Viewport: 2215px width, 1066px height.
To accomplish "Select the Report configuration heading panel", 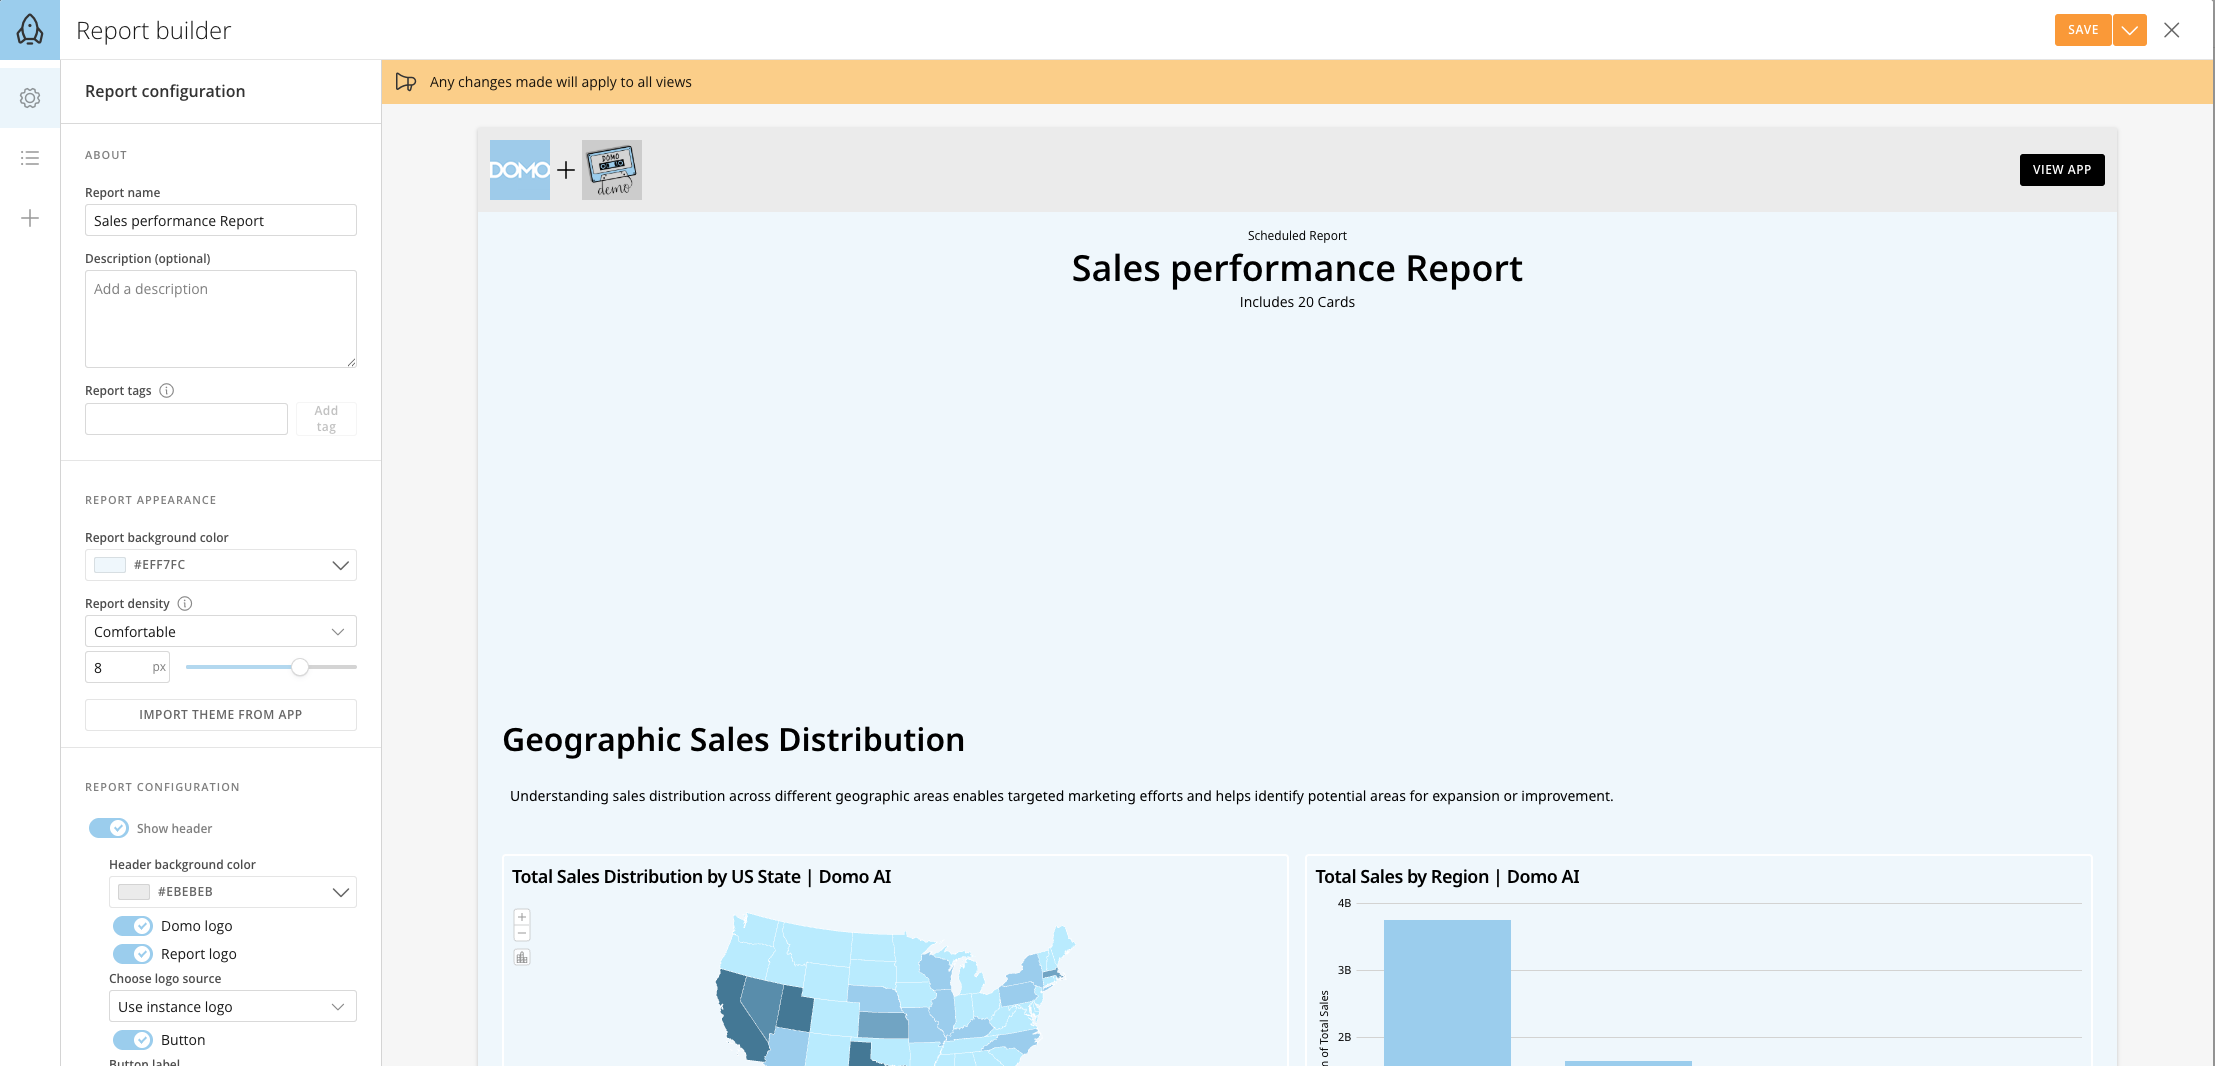I will click(x=165, y=91).
